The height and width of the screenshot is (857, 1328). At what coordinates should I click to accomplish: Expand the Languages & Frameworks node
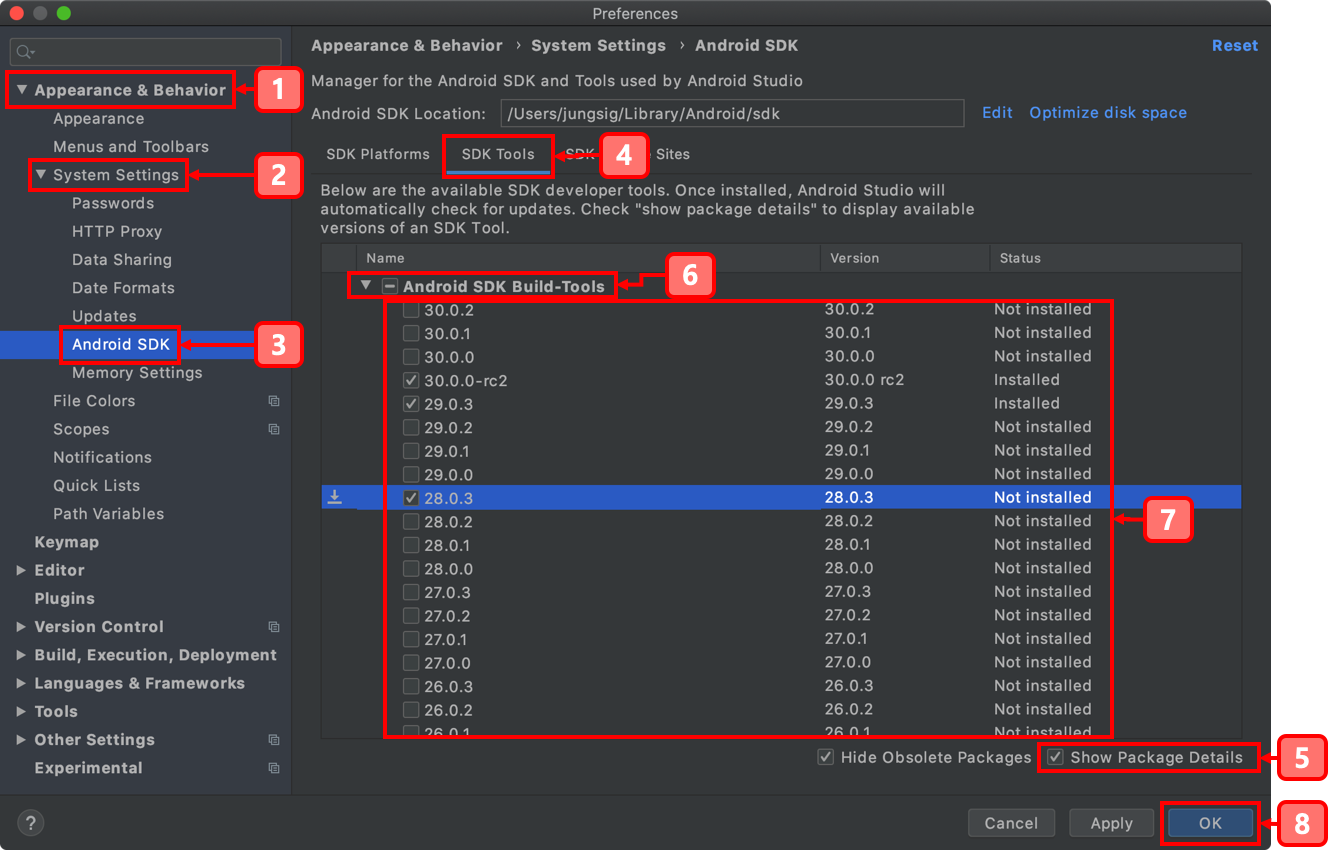21,683
